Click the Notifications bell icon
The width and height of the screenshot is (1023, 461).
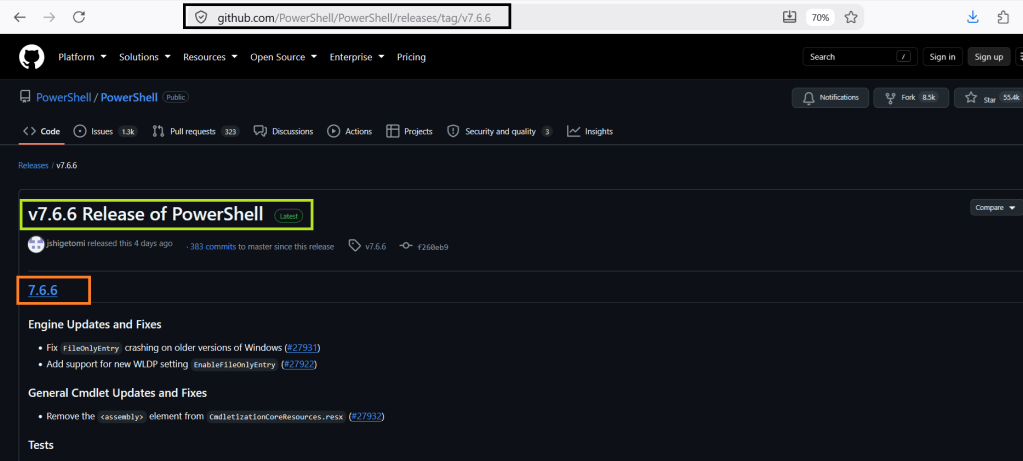[x=809, y=98]
